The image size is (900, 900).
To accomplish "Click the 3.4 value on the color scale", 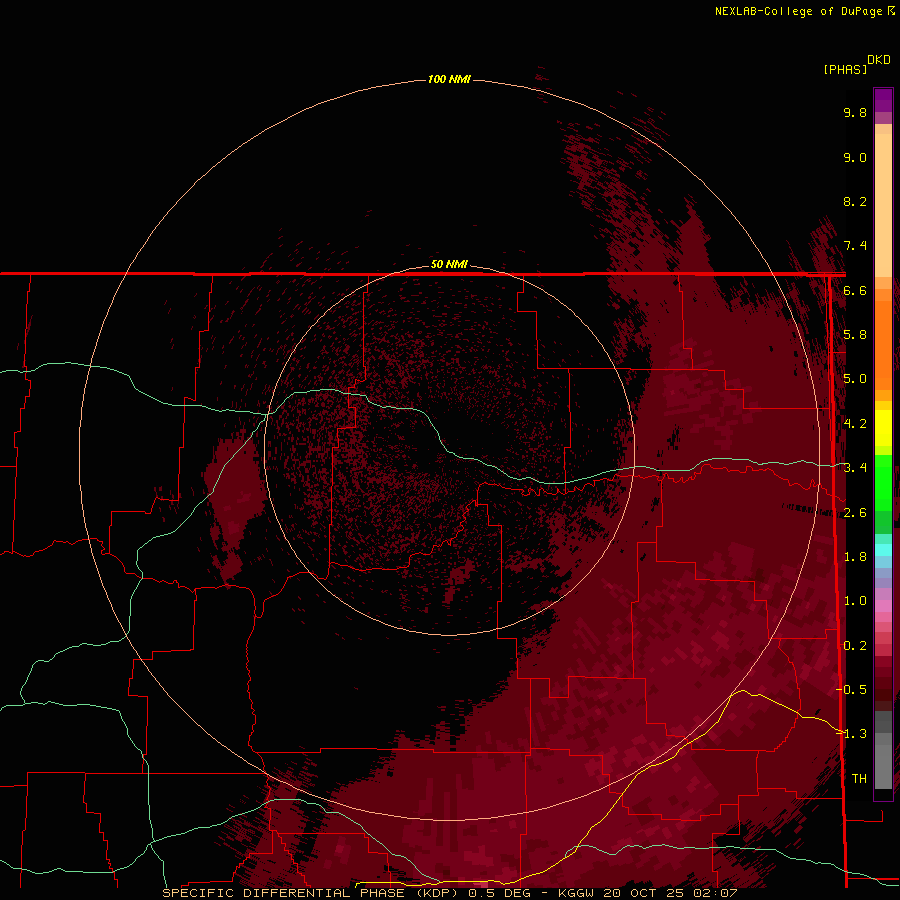I will pos(855,468).
